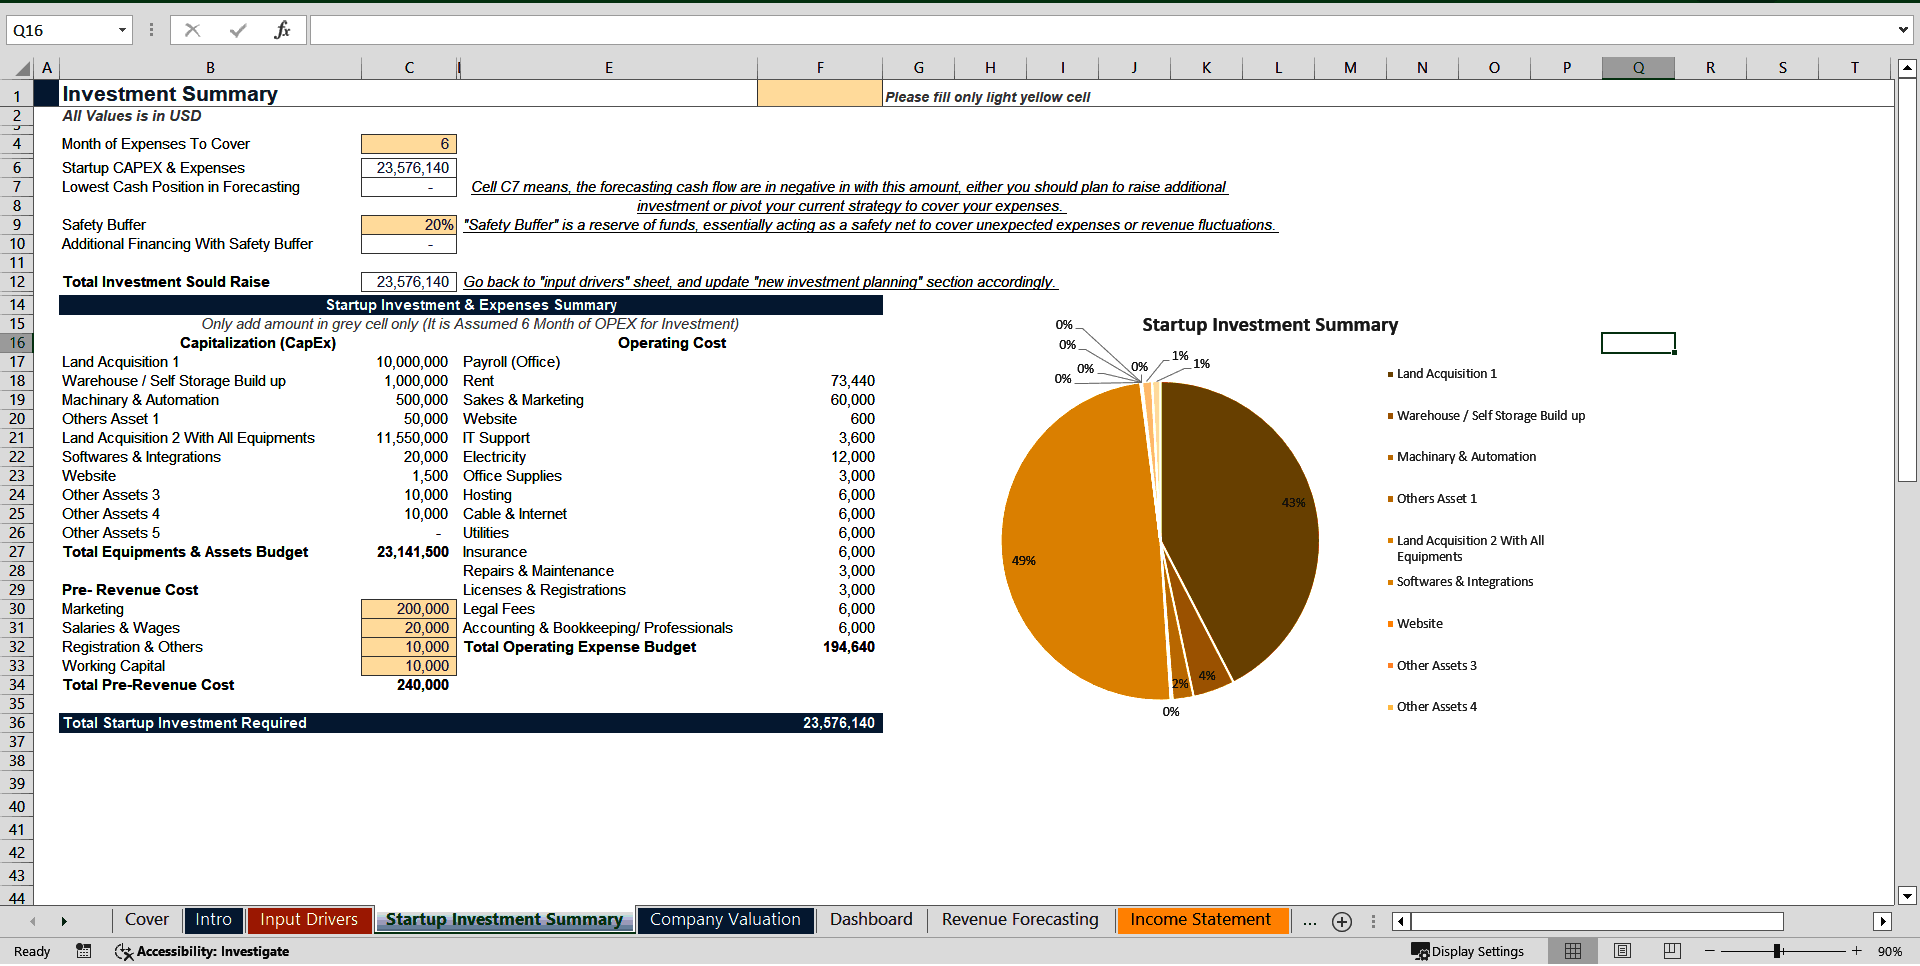The height and width of the screenshot is (966, 1920).
Task: Switch to Company Valuation sheet tab
Action: 725,920
